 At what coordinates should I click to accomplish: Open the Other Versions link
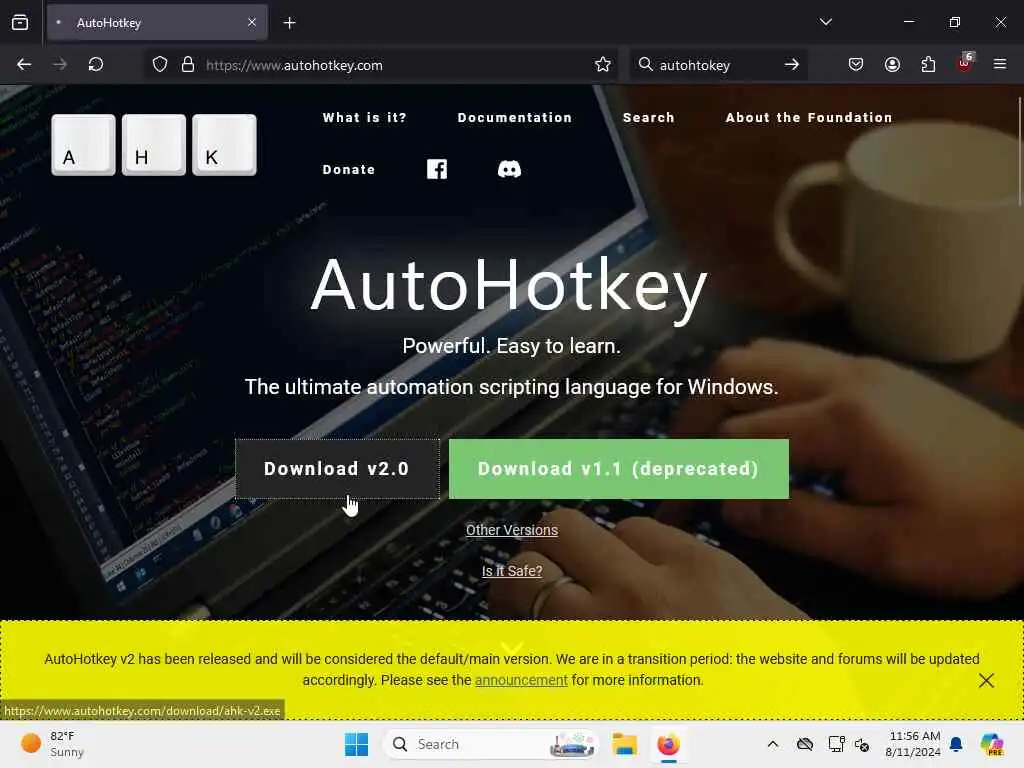(512, 530)
